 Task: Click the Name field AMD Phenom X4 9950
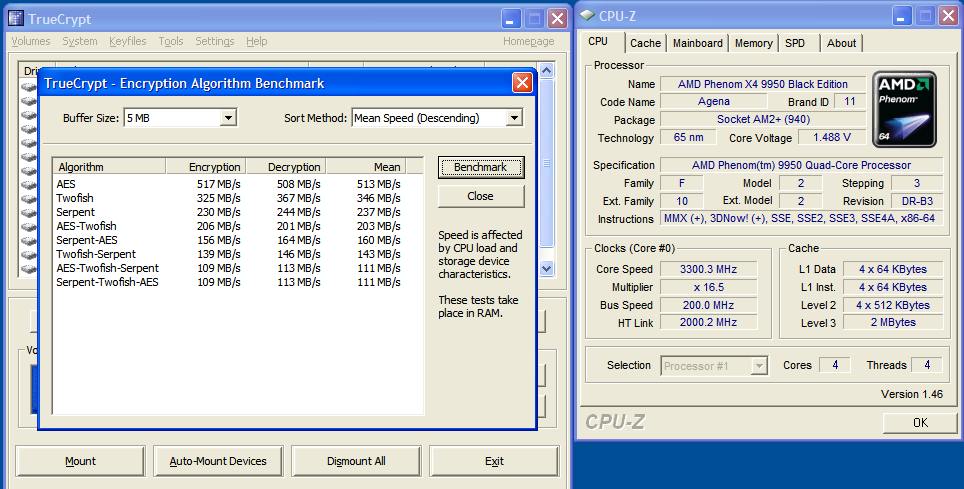[x=762, y=84]
